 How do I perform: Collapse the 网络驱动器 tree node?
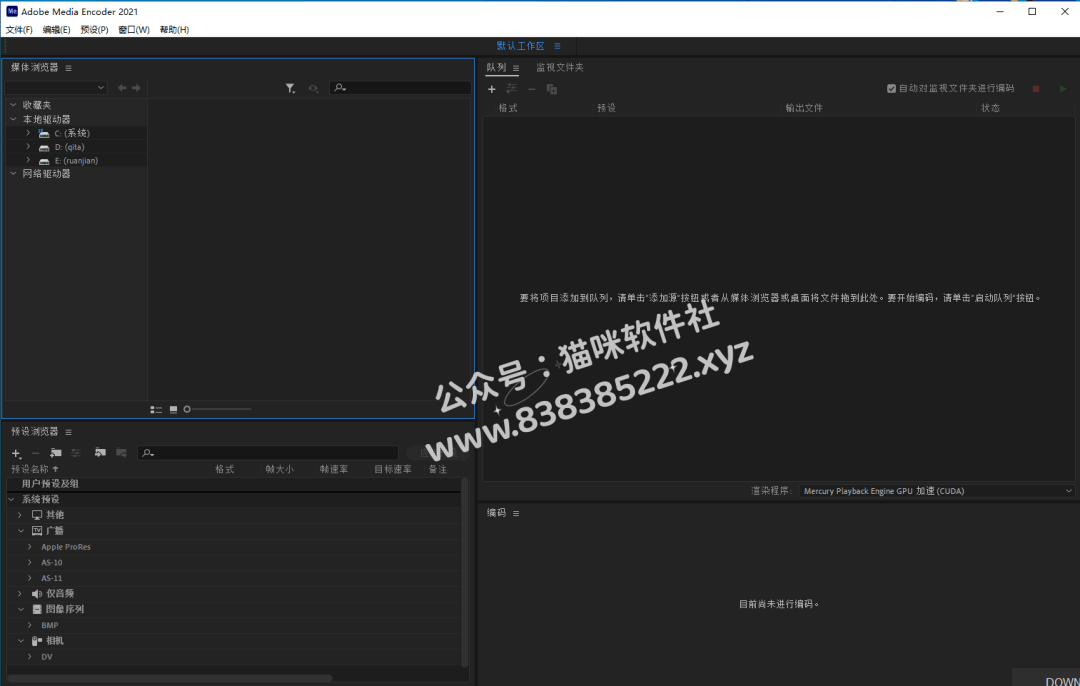(13, 174)
